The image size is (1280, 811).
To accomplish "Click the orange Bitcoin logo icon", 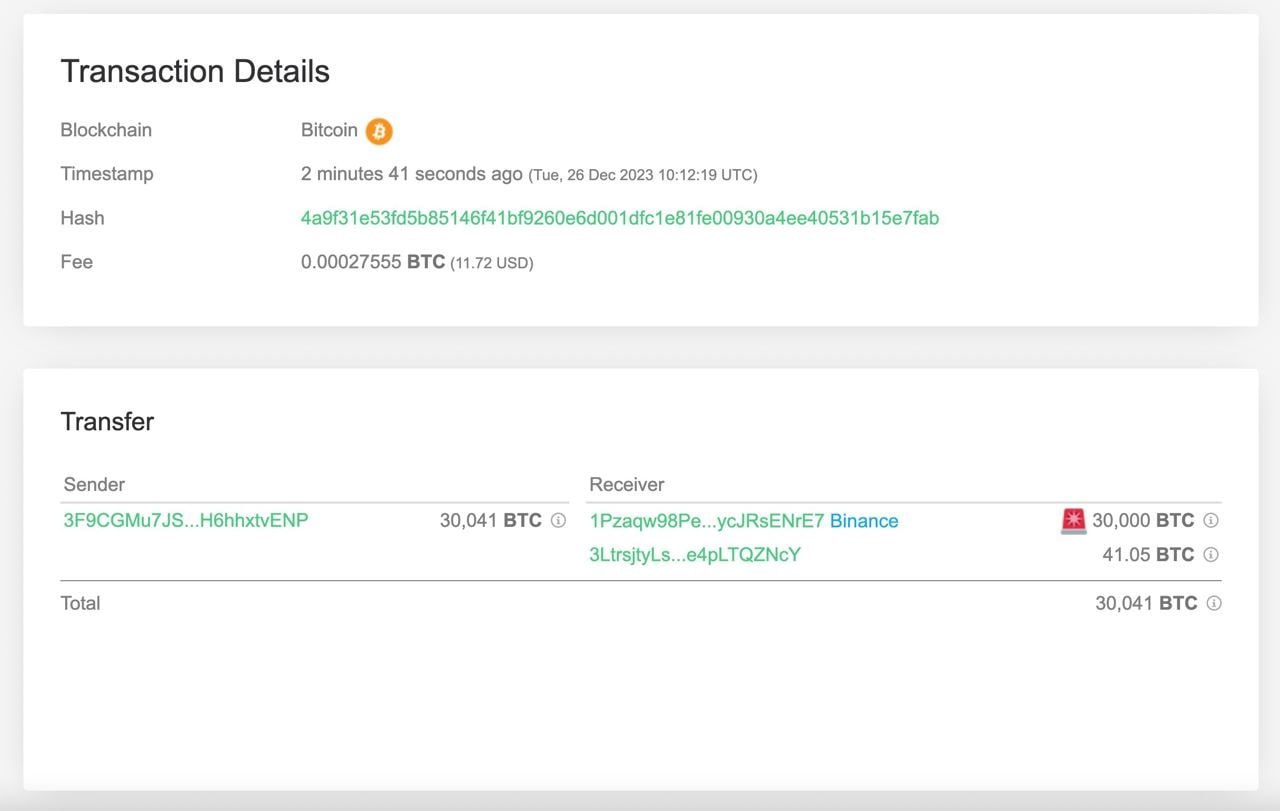I will [x=379, y=131].
